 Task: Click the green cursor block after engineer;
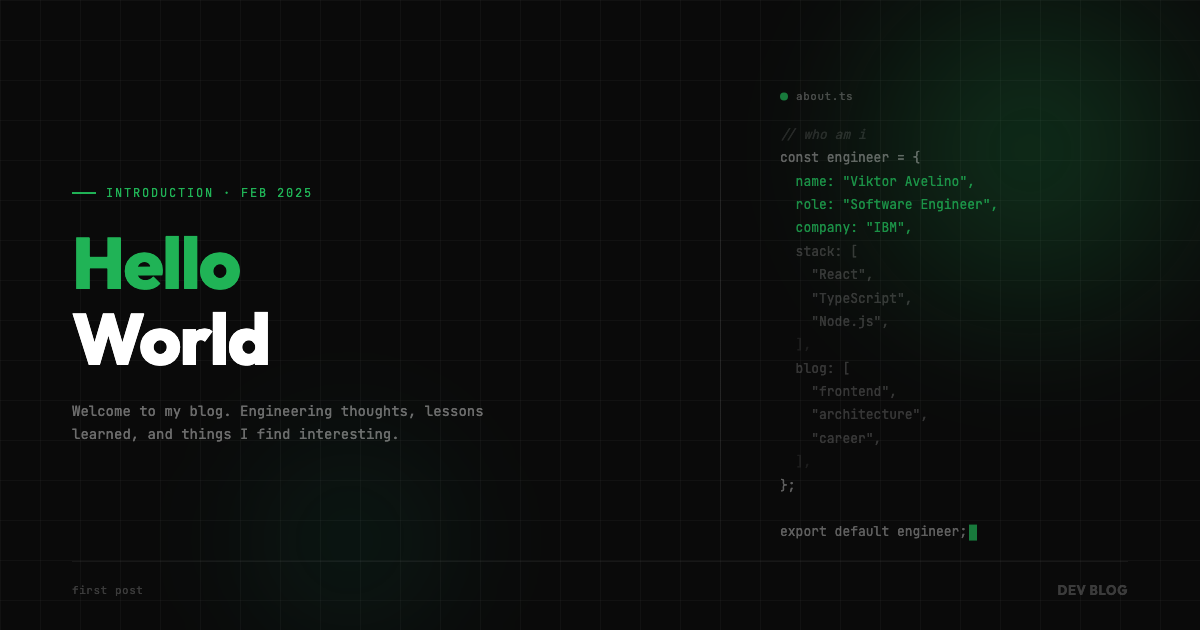click(x=973, y=532)
